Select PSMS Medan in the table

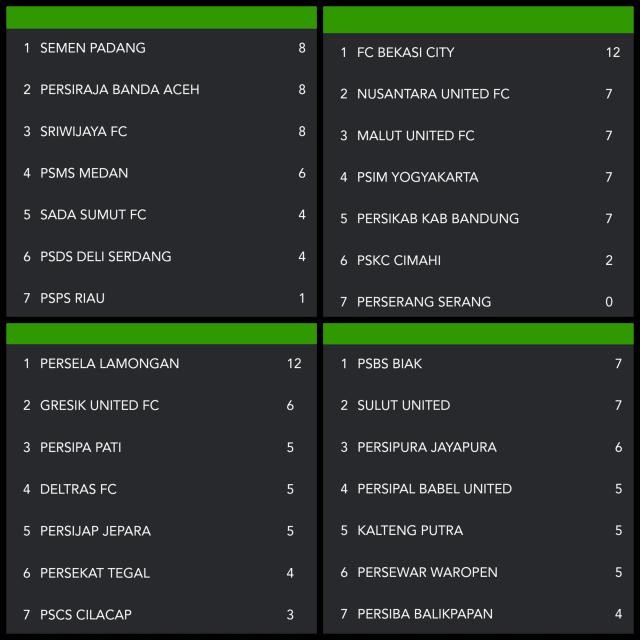[161, 173]
